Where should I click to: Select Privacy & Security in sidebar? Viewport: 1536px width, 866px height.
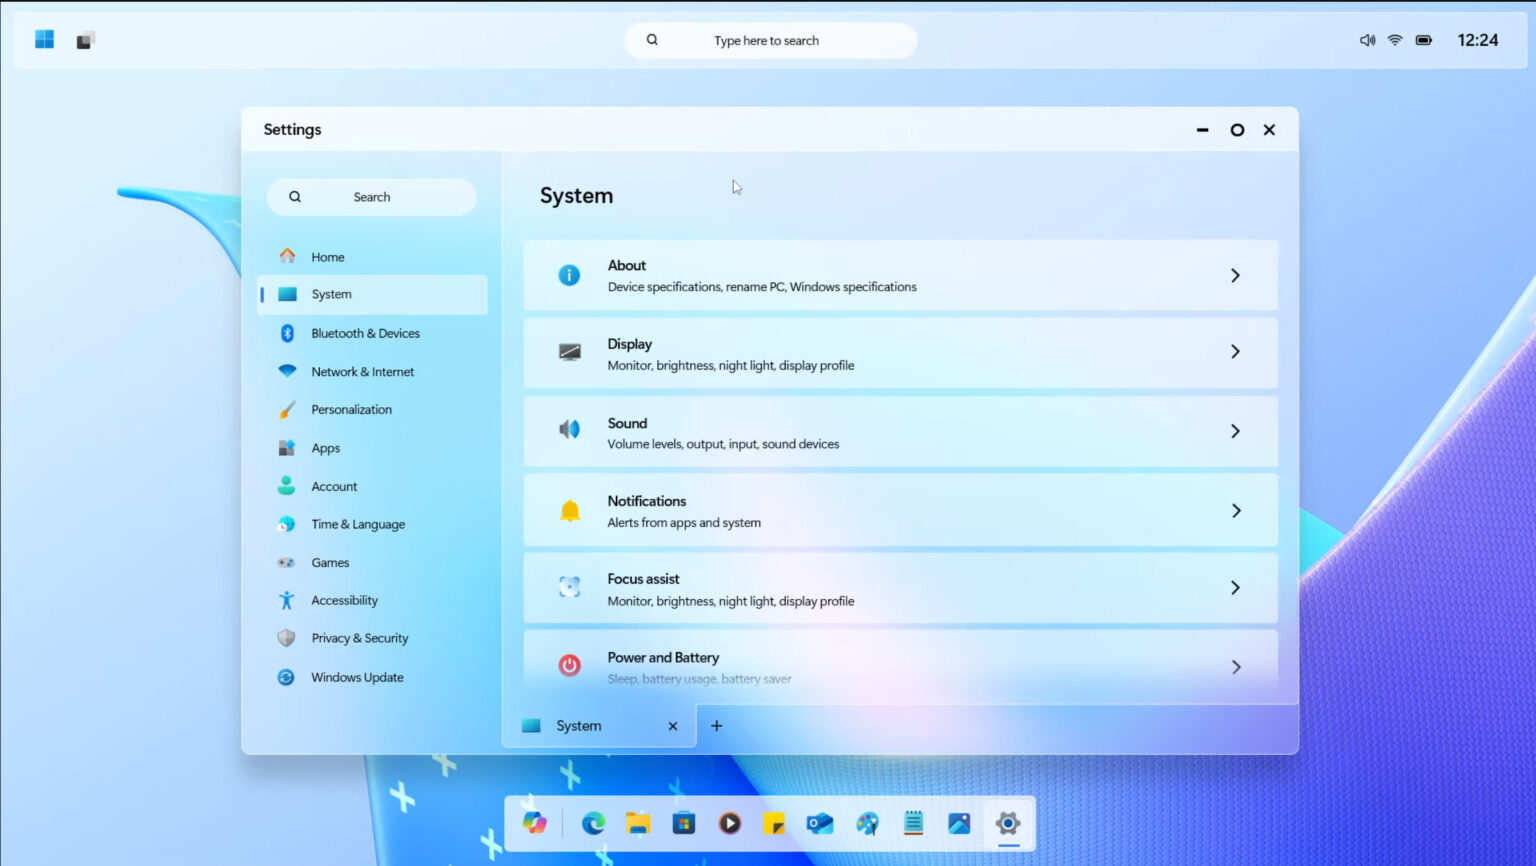359,638
